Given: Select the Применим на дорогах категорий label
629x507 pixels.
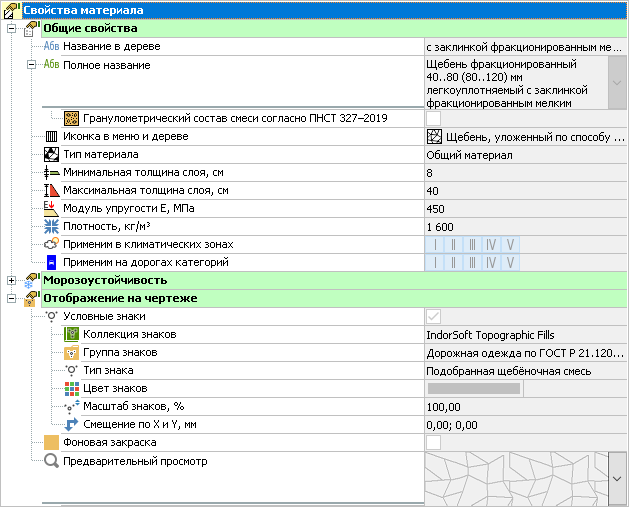Looking at the screenshot, I should 146,262.
